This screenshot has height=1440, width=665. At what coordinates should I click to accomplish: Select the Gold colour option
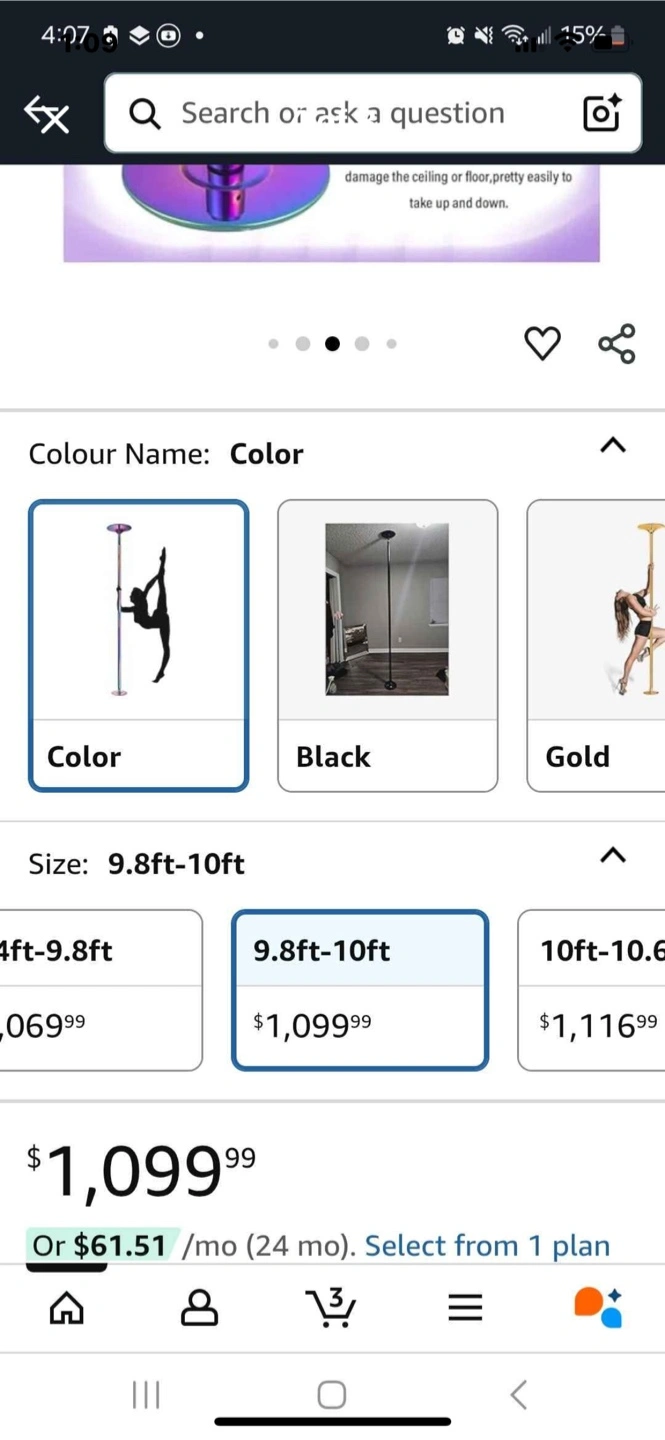(597, 645)
